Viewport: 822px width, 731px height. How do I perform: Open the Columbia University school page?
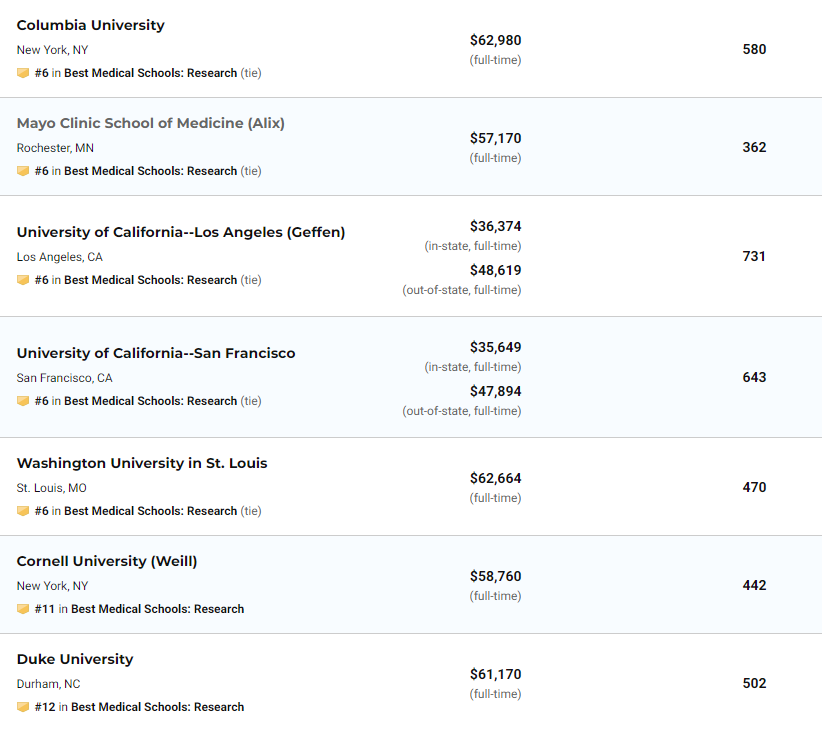91,25
